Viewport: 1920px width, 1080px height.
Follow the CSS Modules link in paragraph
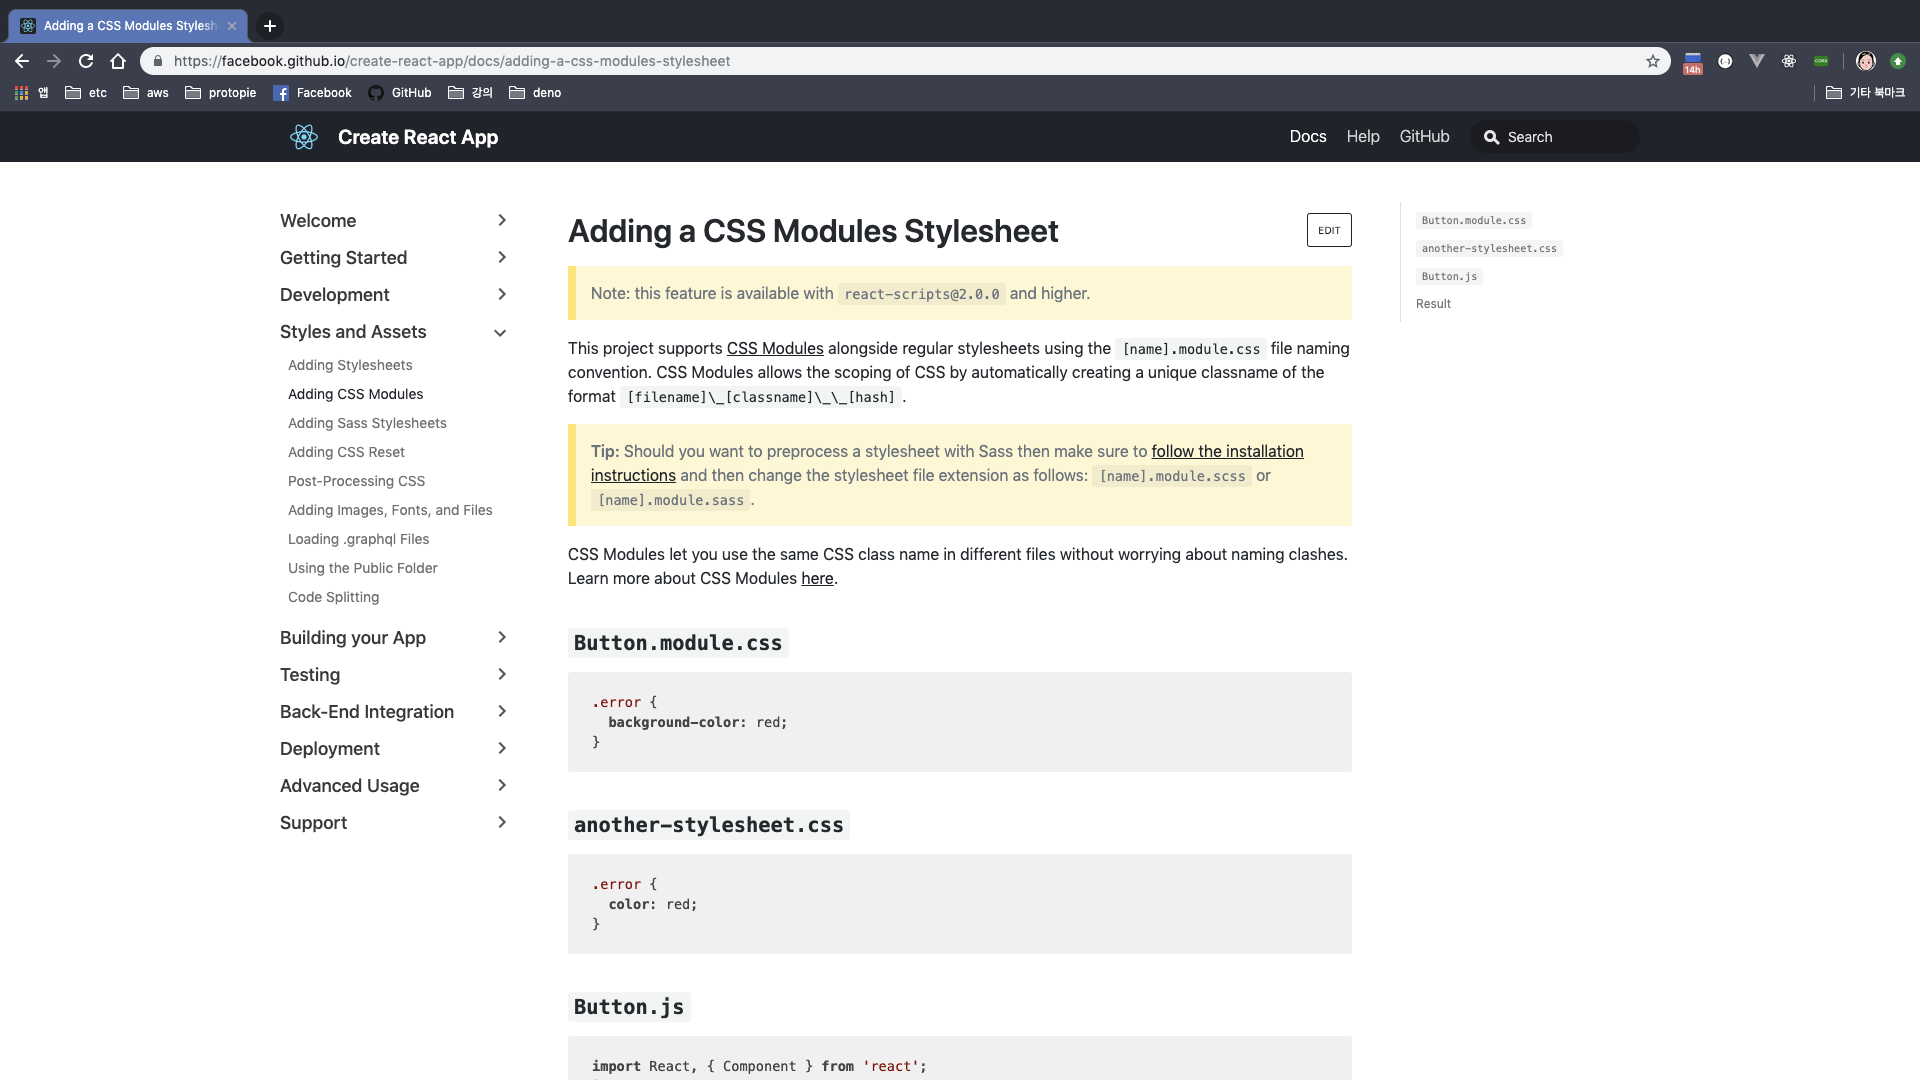(775, 348)
